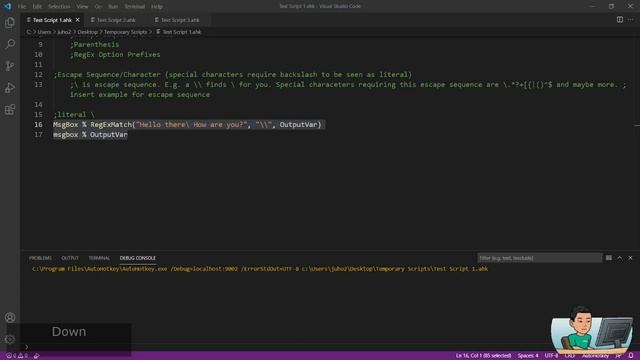Open the Accounts menu icon
This screenshot has width=640, height=360.
point(10,317)
